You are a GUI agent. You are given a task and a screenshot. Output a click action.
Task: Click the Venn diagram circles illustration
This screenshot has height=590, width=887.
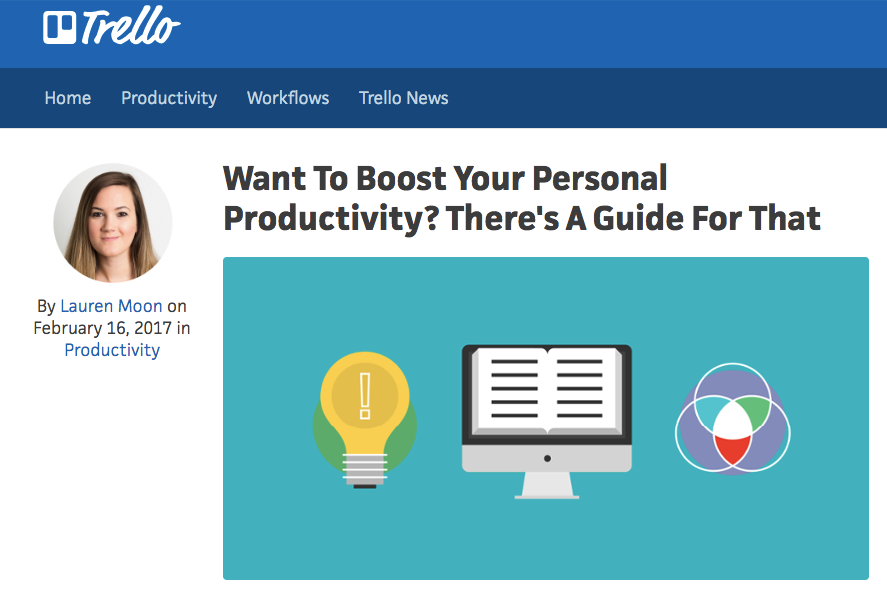(x=733, y=419)
